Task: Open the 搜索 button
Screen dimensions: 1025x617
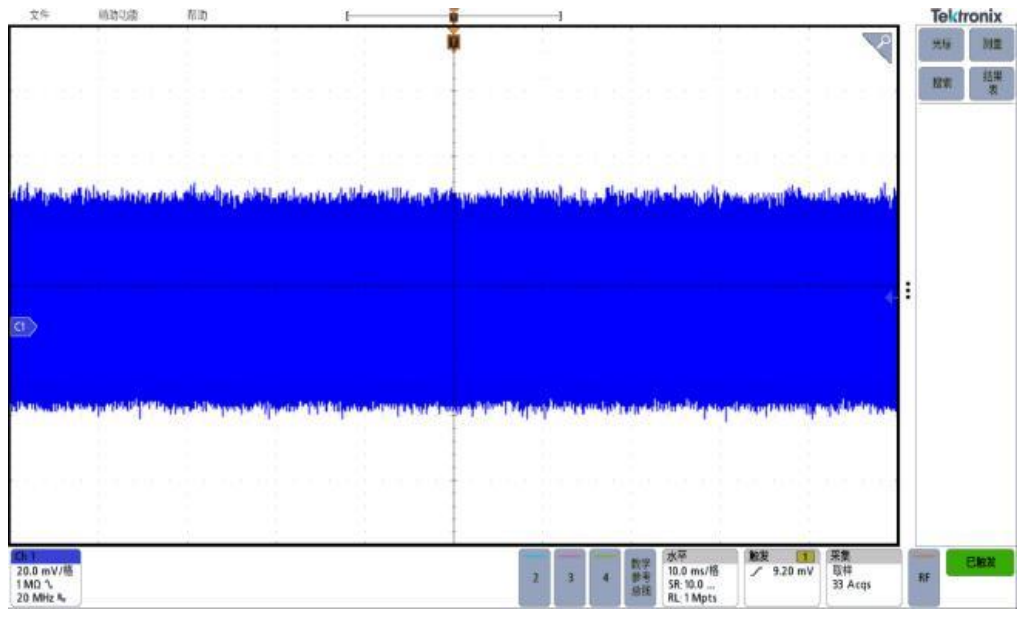Action: (x=941, y=83)
